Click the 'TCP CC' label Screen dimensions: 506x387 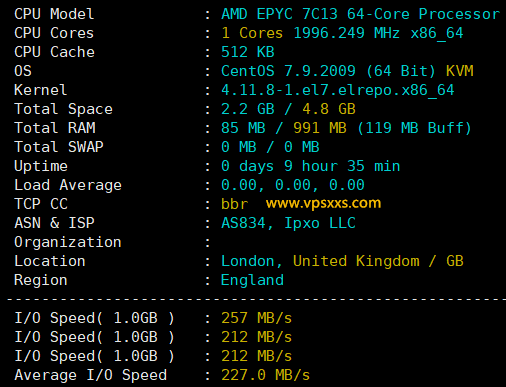41,204
